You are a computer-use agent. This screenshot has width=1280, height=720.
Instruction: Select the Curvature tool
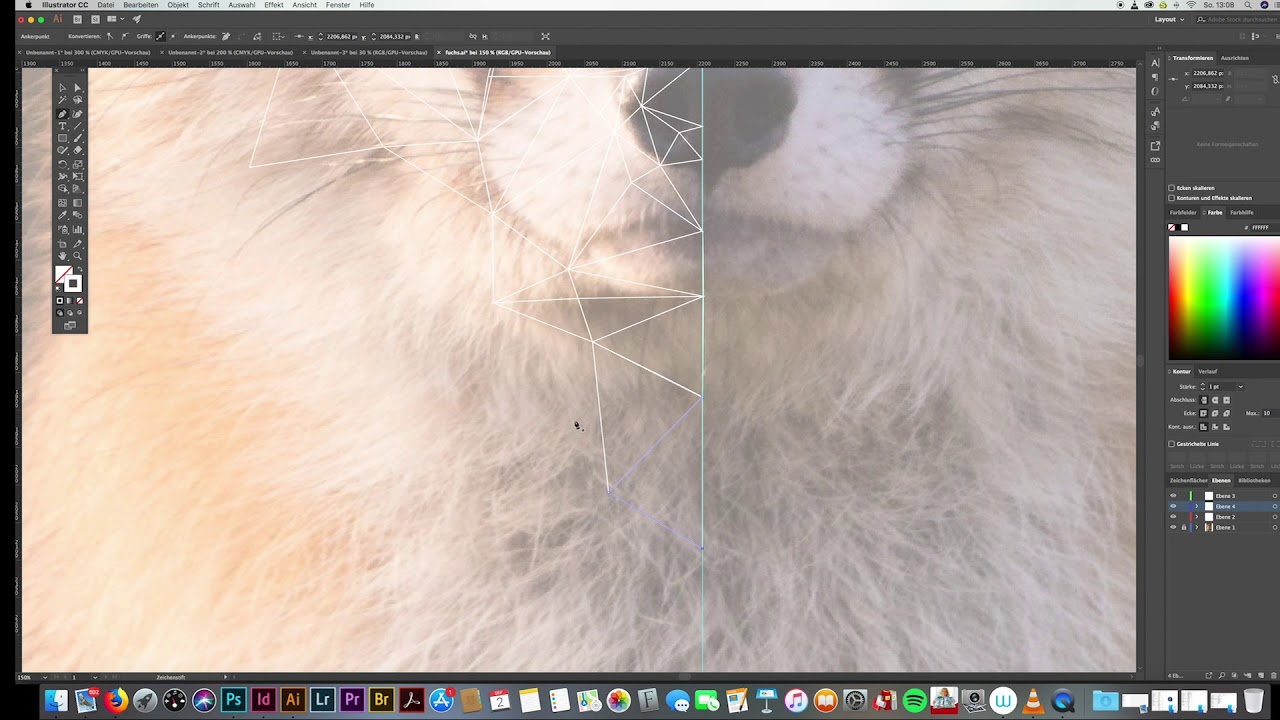(x=77, y=114)
